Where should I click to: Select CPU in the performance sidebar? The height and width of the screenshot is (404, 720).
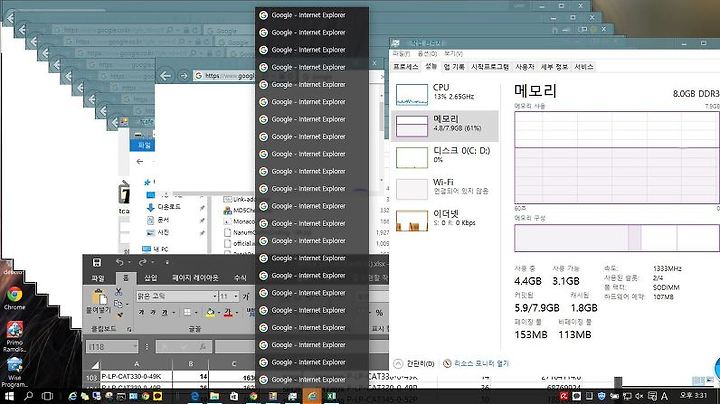pos(444,94)
